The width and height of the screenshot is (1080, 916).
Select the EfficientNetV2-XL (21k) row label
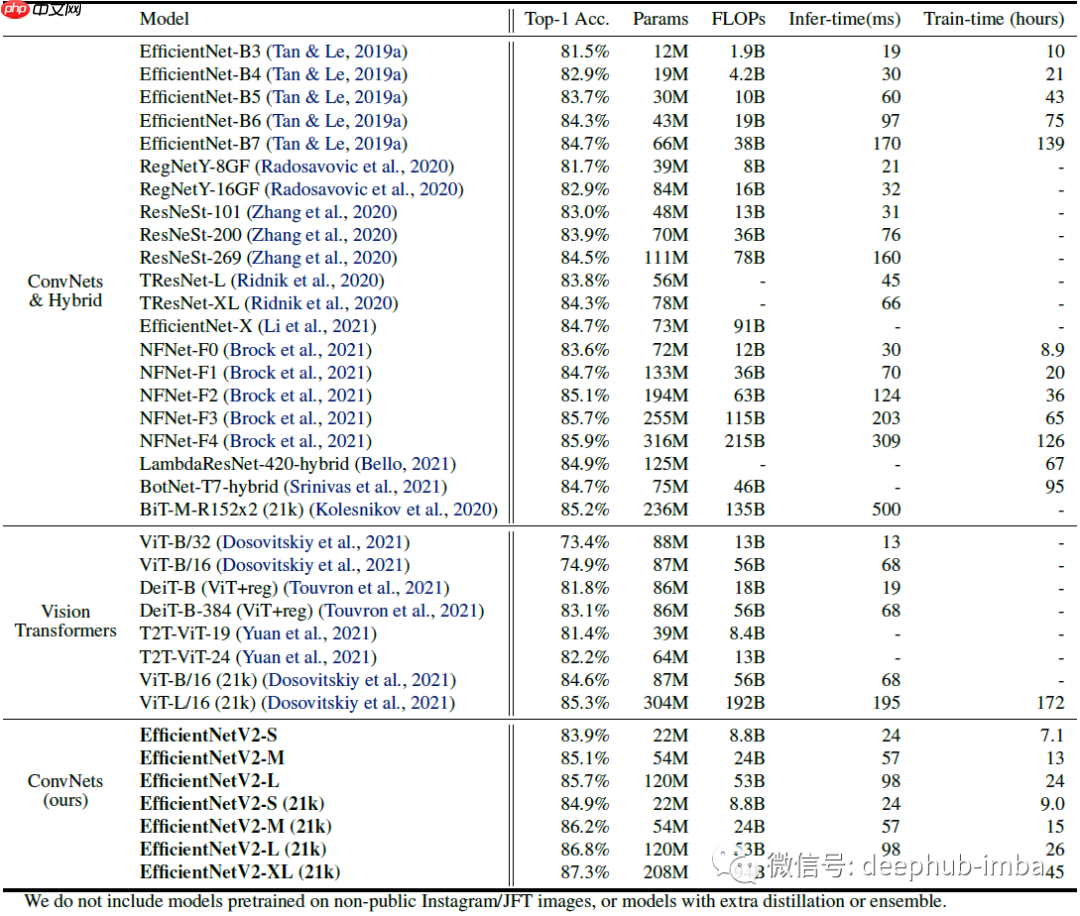[x=240, y=872]
